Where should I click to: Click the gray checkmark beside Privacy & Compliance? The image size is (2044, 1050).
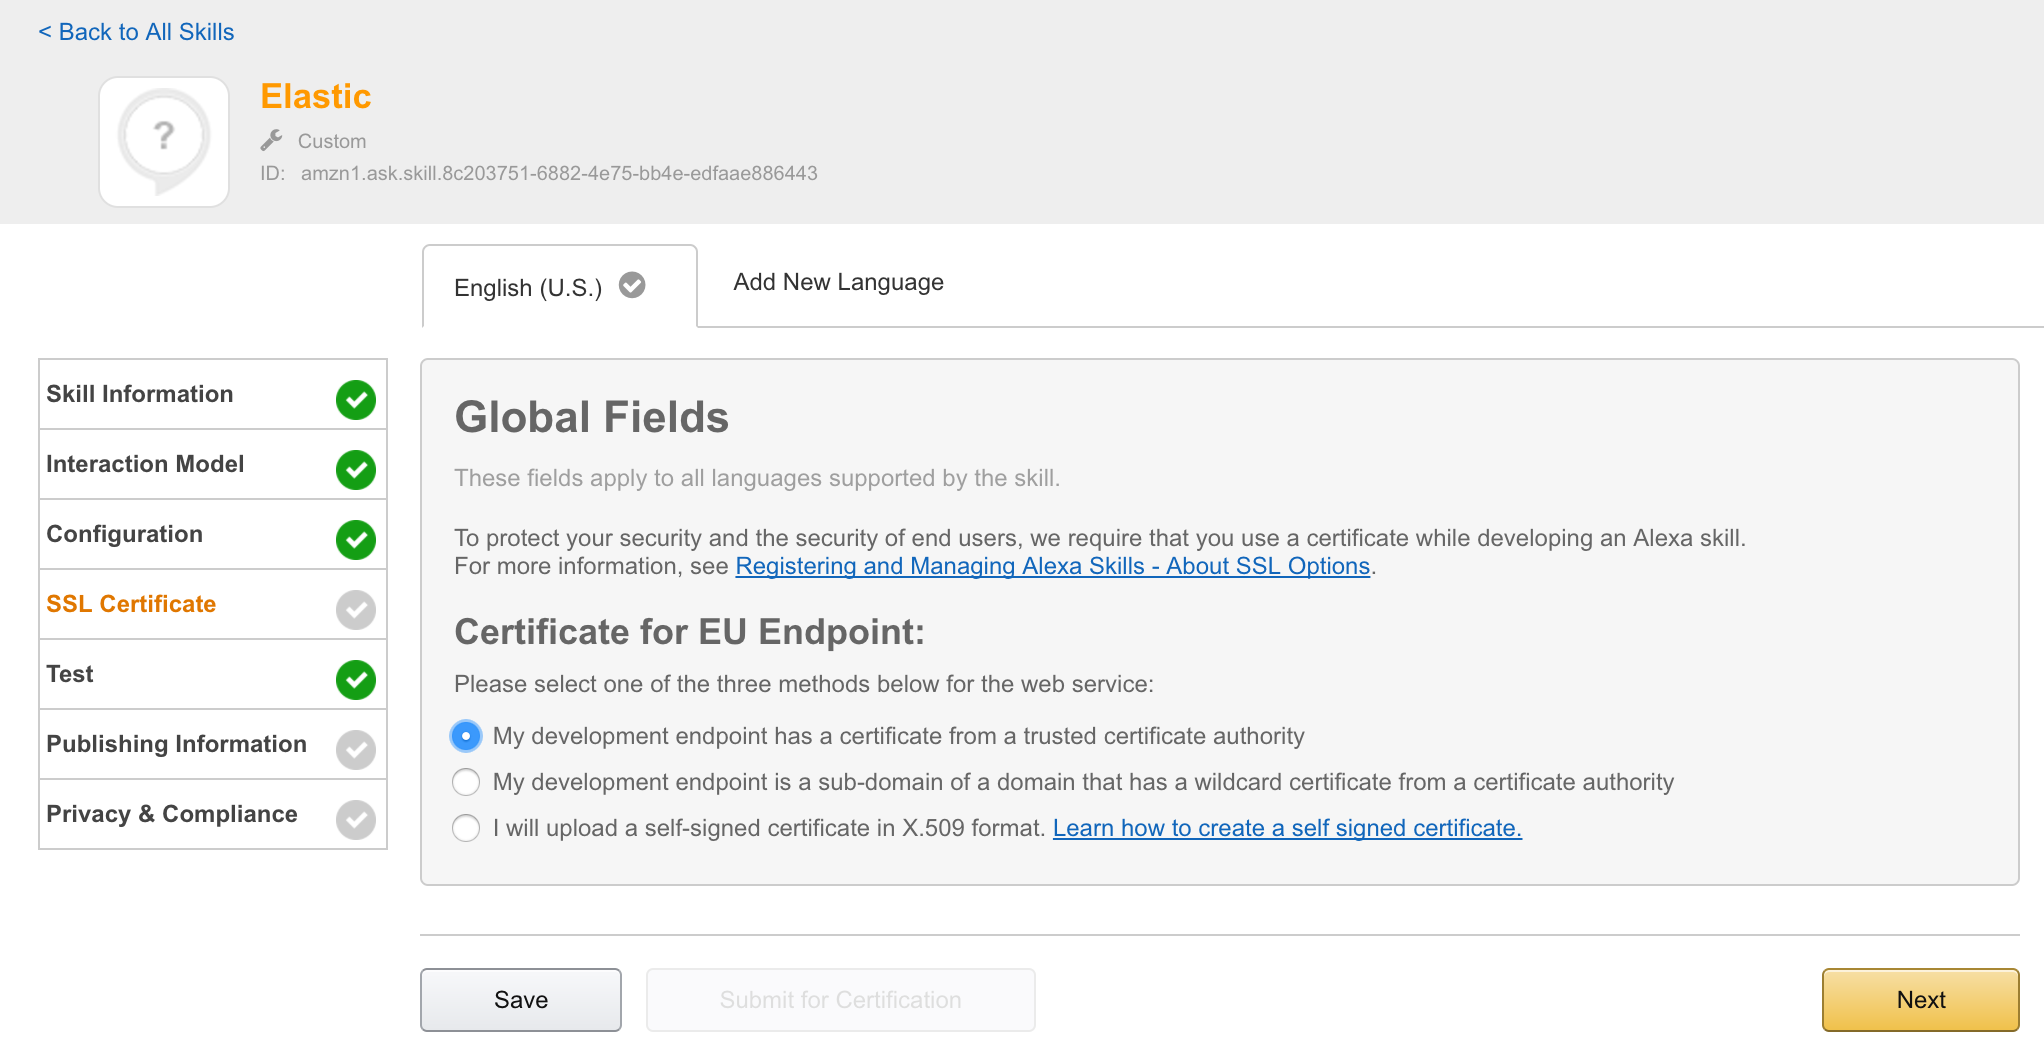[x=355, y=819]
